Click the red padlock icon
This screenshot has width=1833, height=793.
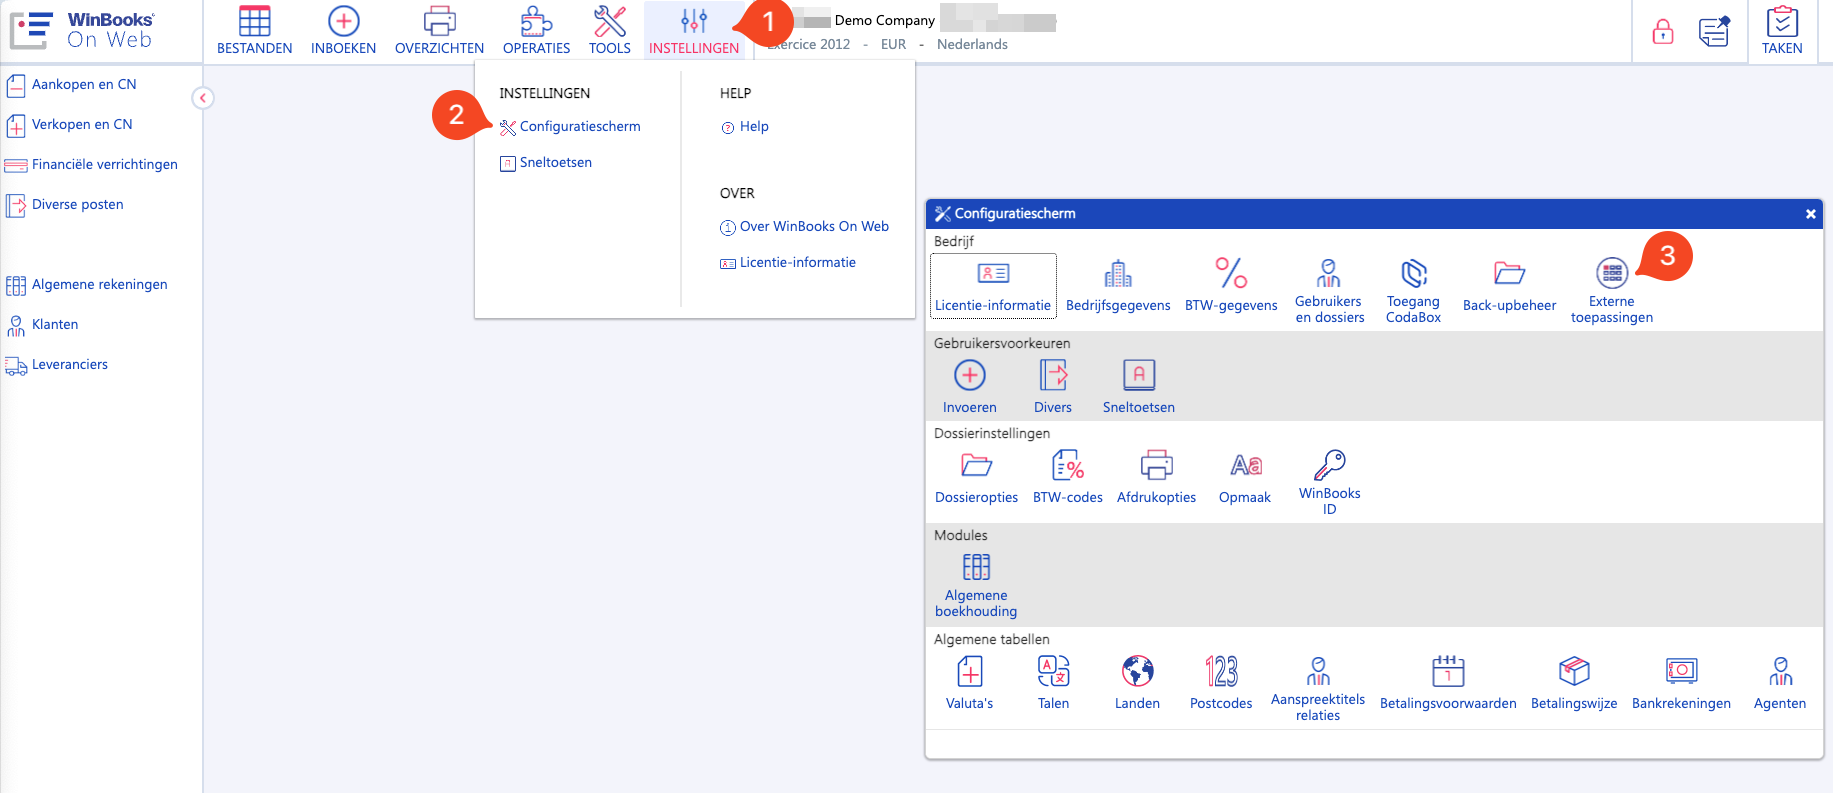click(x=1663, y=32)
